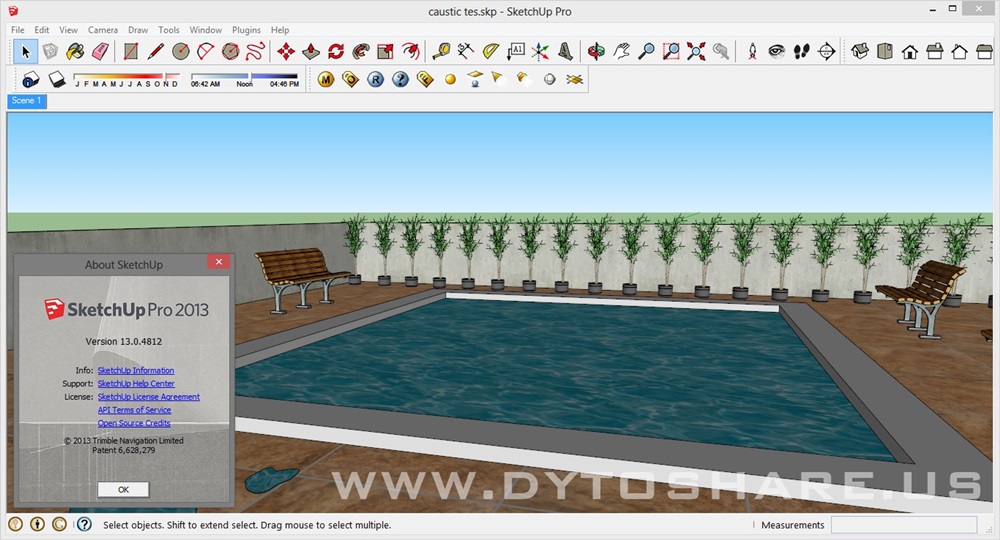The height and width of the screenshot is (540, 1000).
Task: Select the Offset tool
Action: (x=411, y=52)
